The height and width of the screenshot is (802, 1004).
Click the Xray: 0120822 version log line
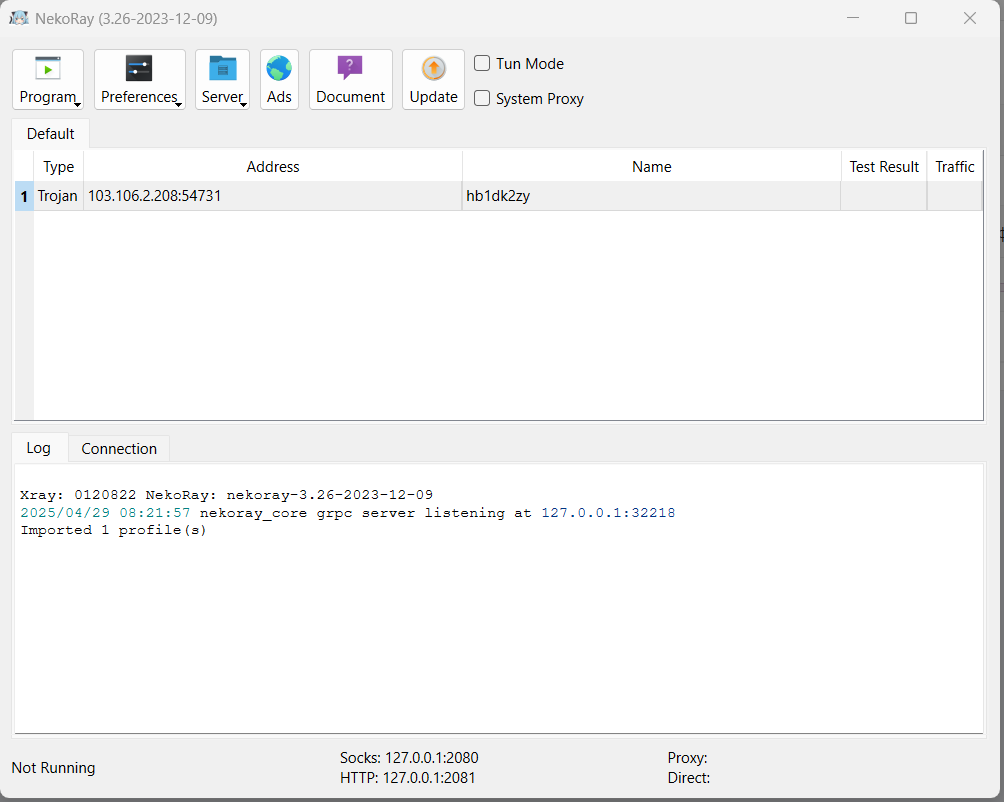point(227,495)
